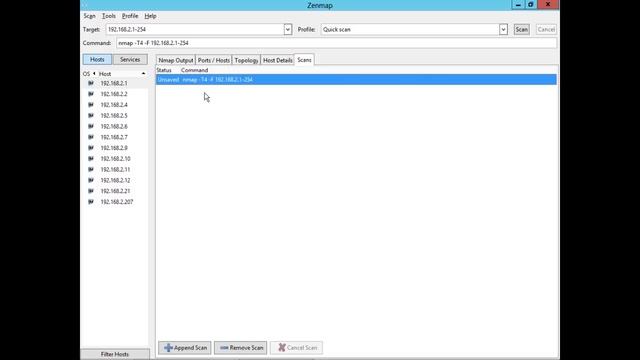Switch to the Scans tab
Screen dimensions: 640x360
pyautogui.click(x=304, y=60)
